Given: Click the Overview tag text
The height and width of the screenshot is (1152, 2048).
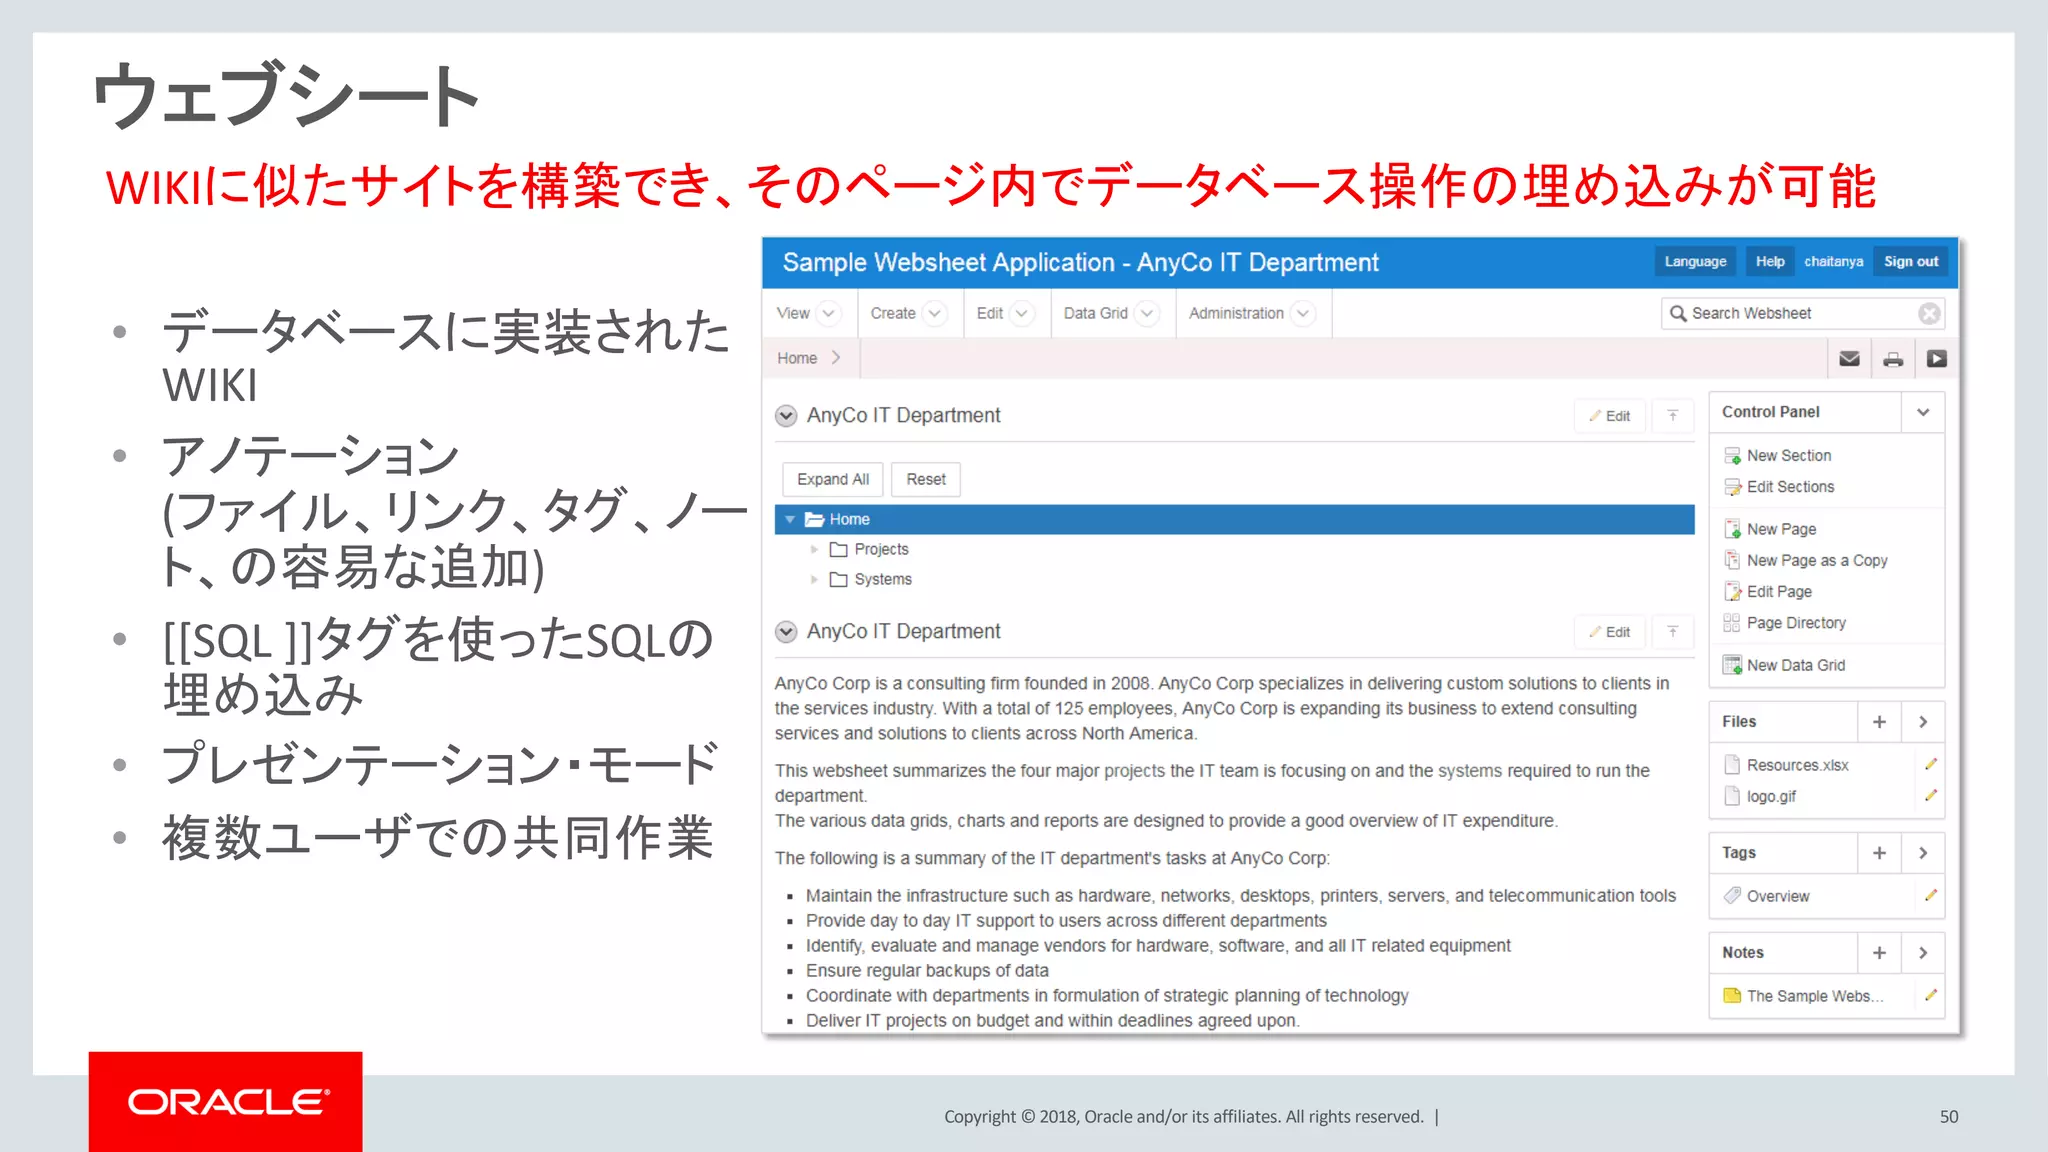Looking at the screenshot, I should click(x=1778, y=896).
